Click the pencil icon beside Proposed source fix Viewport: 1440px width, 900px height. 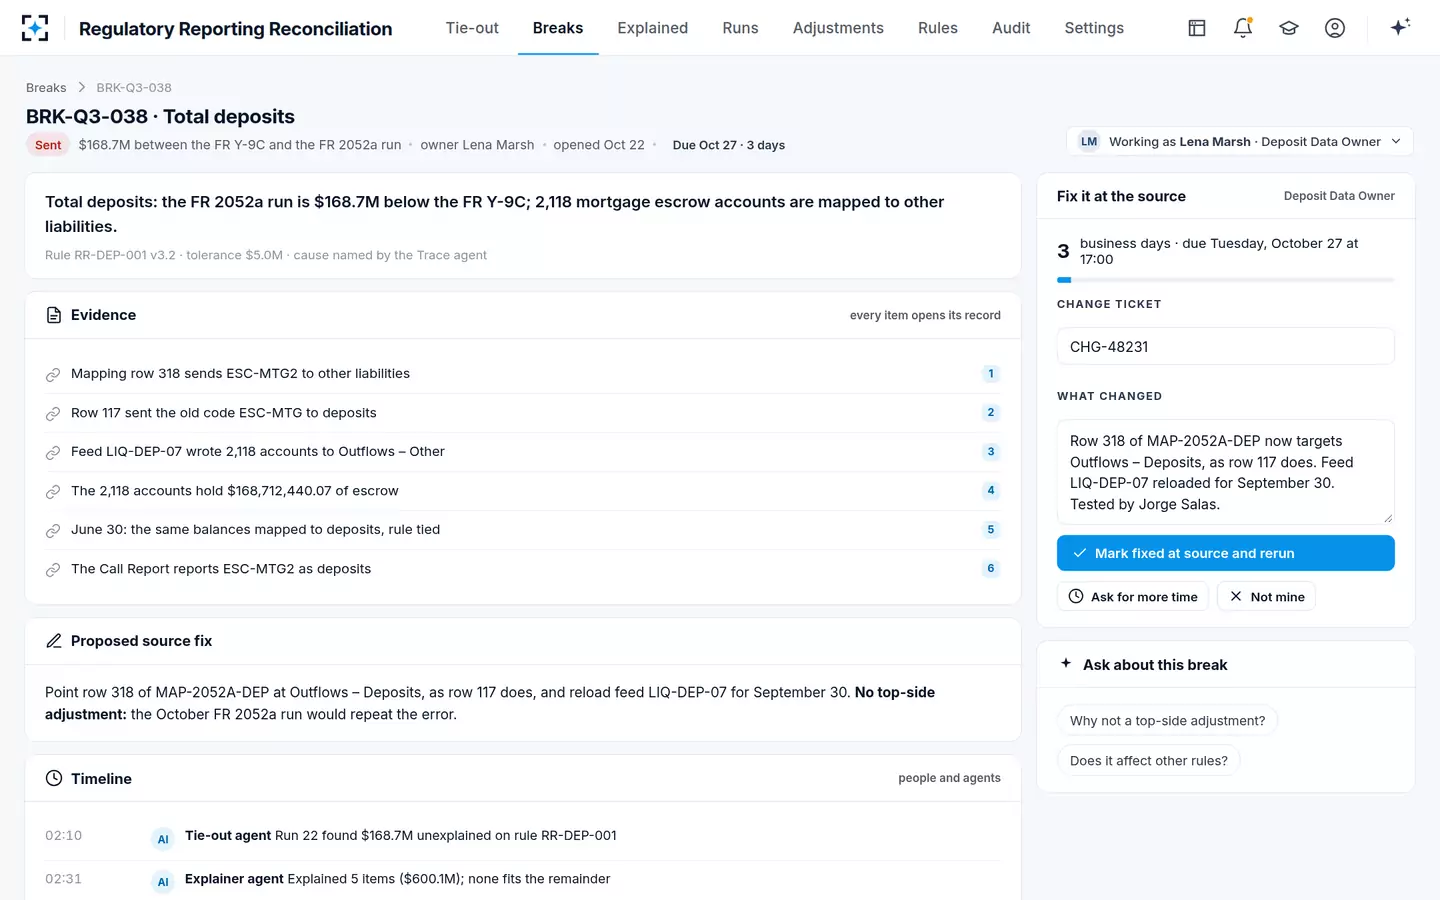[x=54, y=641]
